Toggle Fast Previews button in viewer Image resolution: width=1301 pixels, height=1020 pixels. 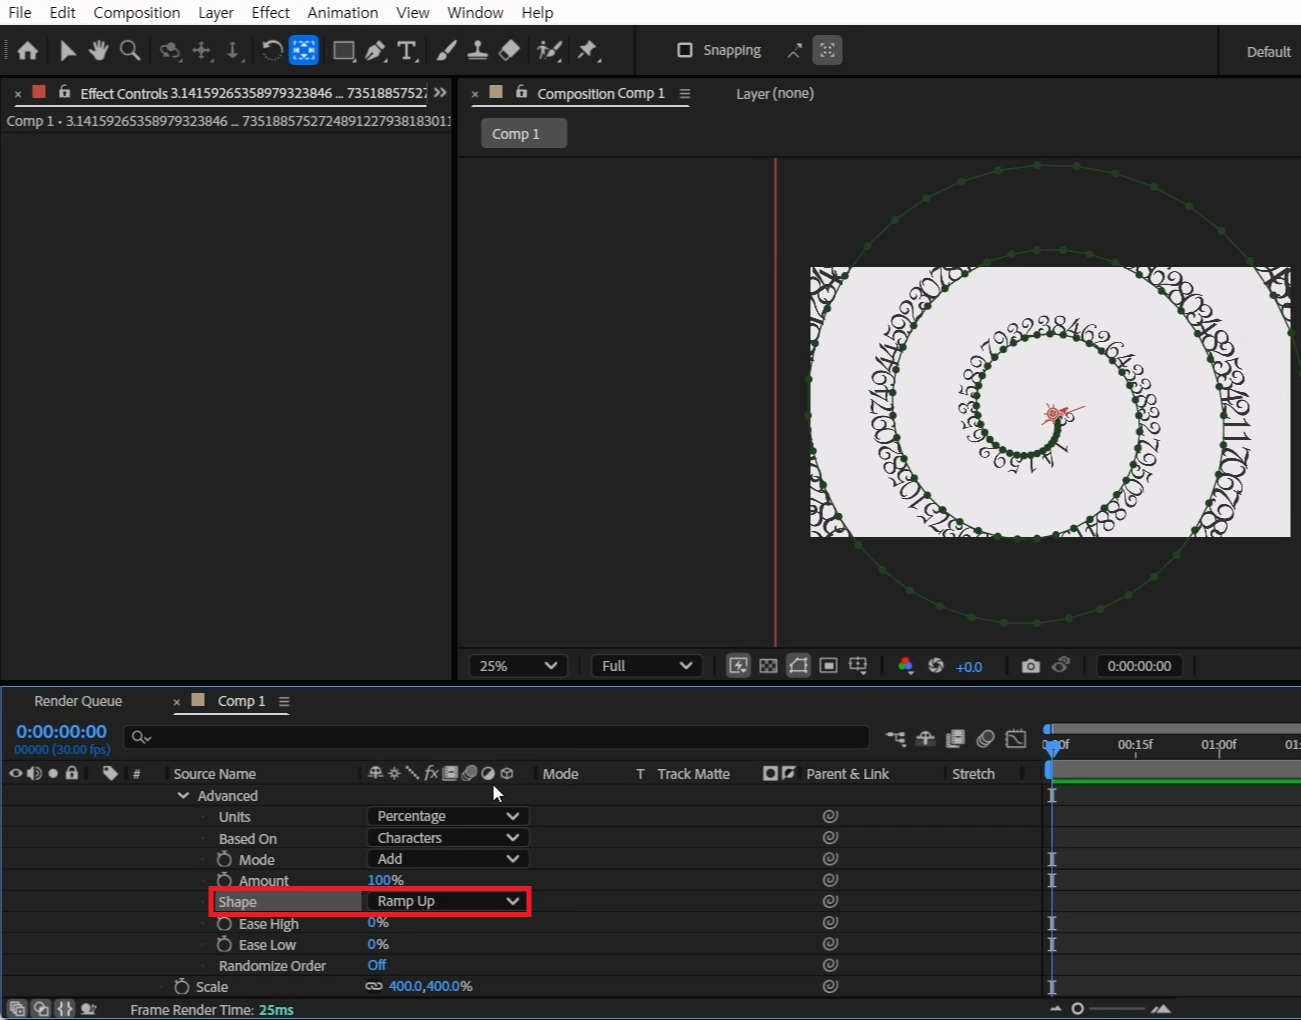click(738, 666)
